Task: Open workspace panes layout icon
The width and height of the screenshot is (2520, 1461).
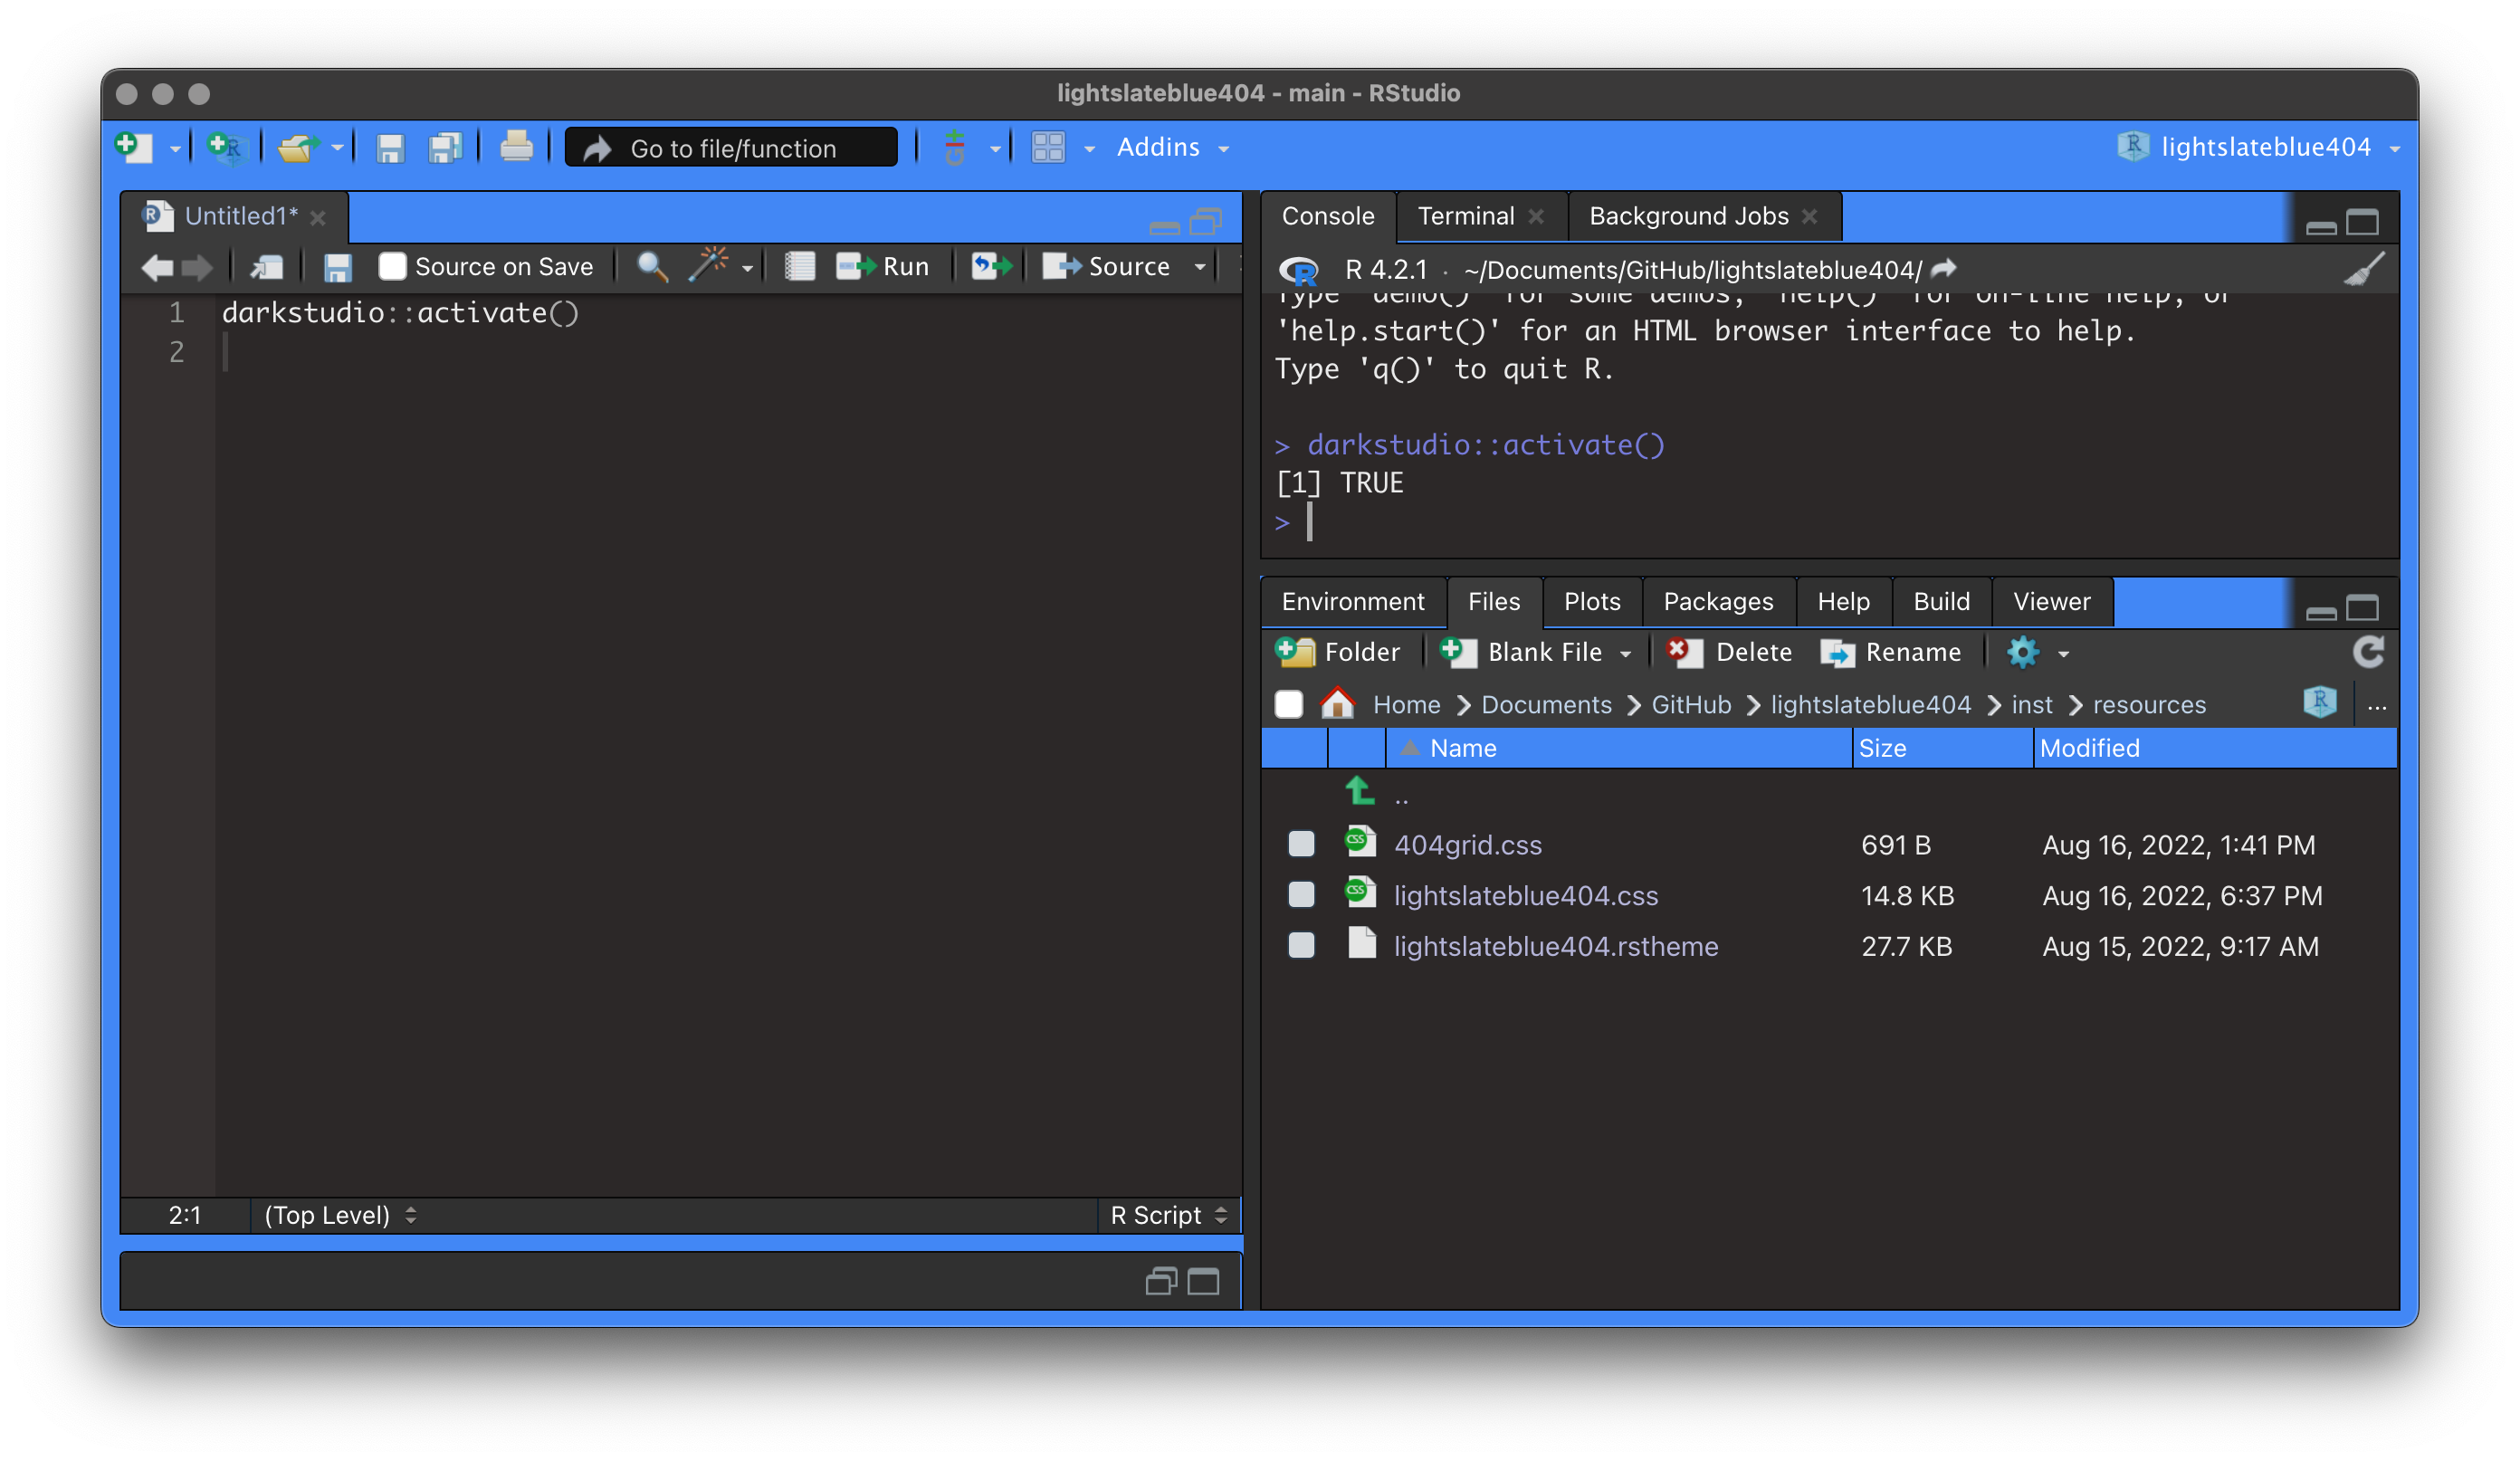Action: point(1048,148)
